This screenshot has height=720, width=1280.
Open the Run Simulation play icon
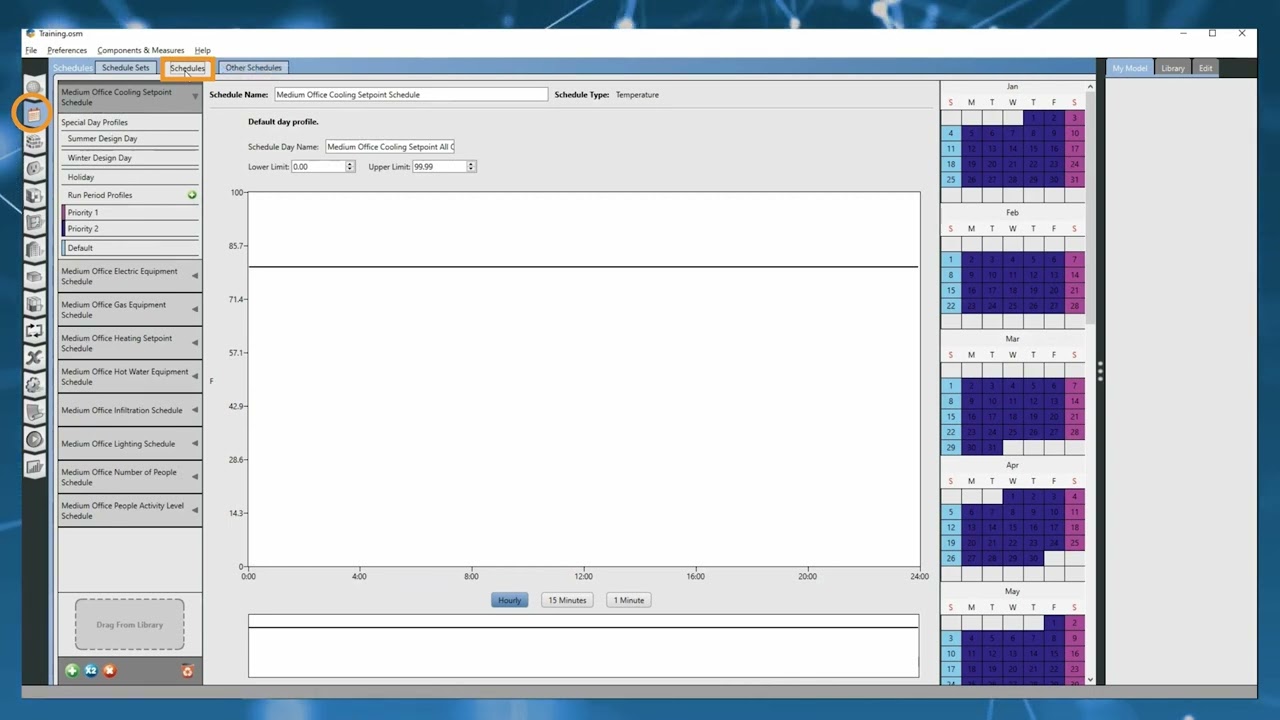click(x=34, y=438)
